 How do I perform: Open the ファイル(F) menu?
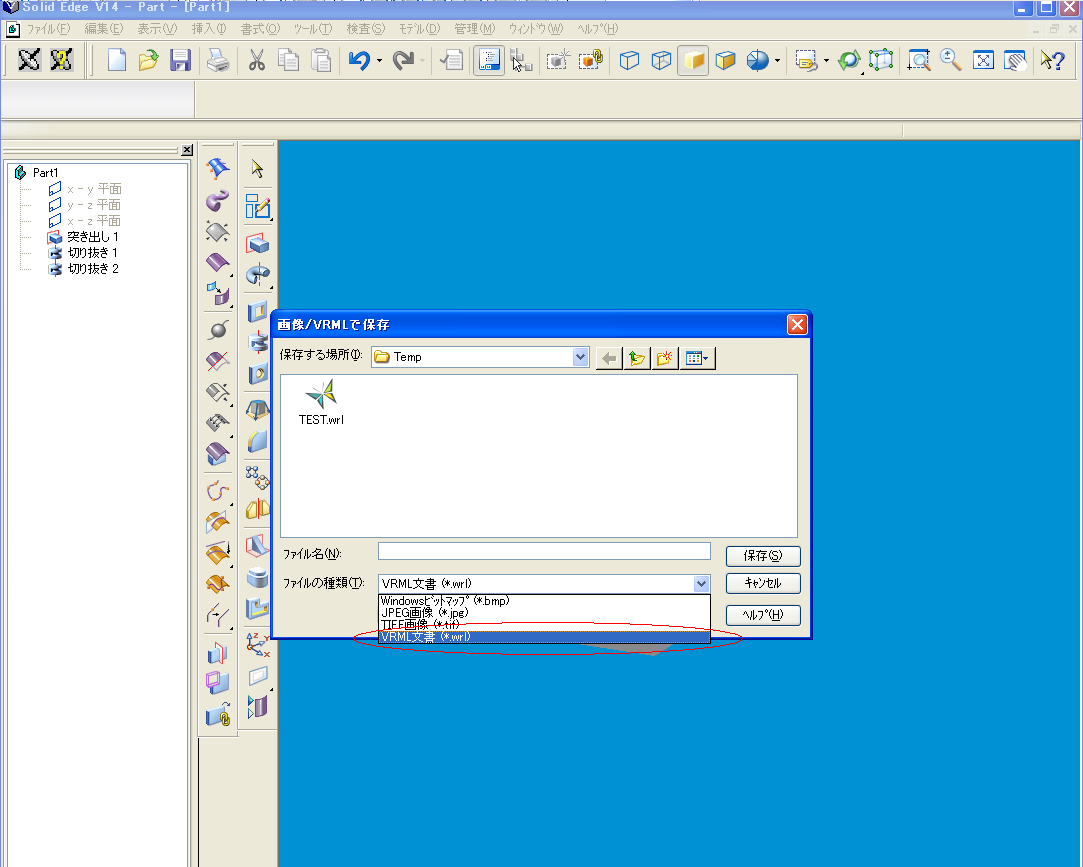(48, 29)
